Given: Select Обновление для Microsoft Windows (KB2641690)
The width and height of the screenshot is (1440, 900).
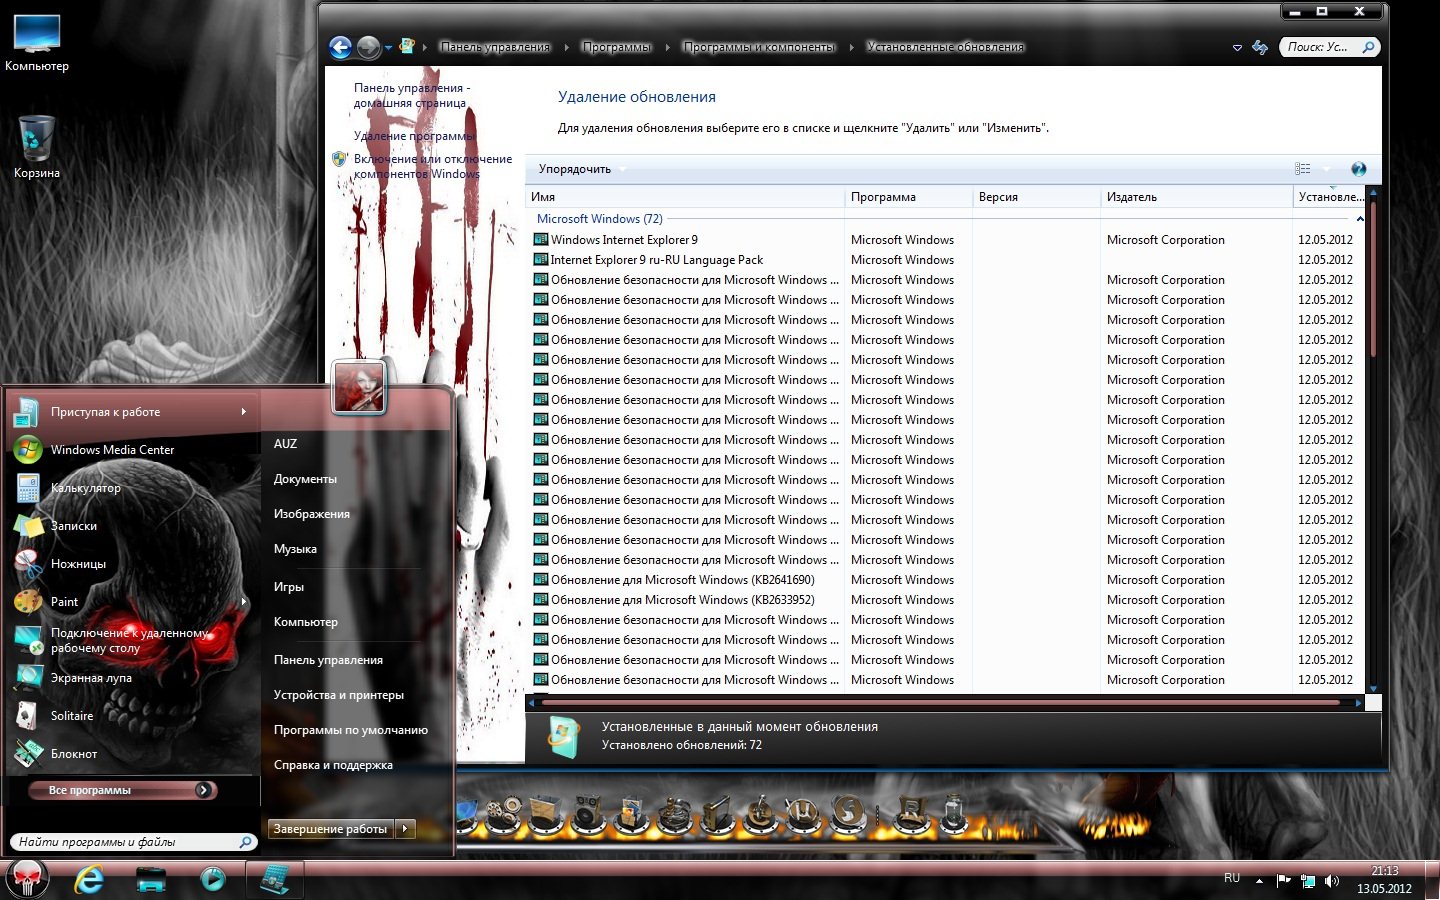Looking at the screenshot, I should (945, 580).
